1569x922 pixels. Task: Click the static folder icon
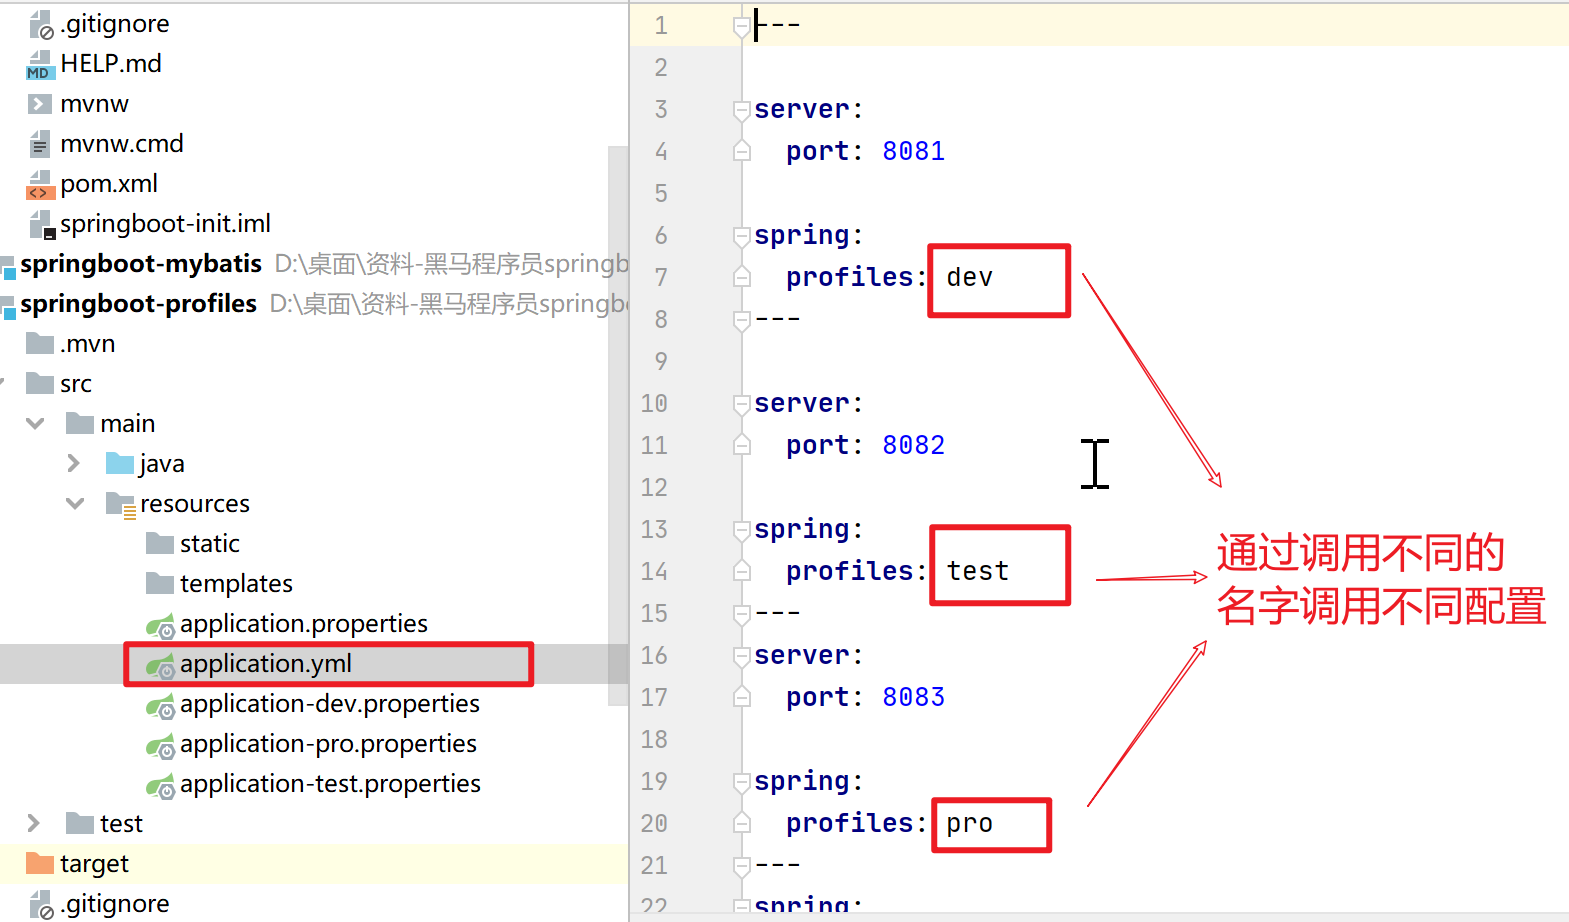(x=160, y=544)
